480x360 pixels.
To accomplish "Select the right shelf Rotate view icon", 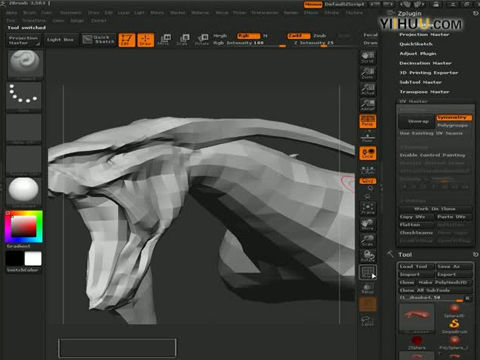I will click(x=368, y=255).
